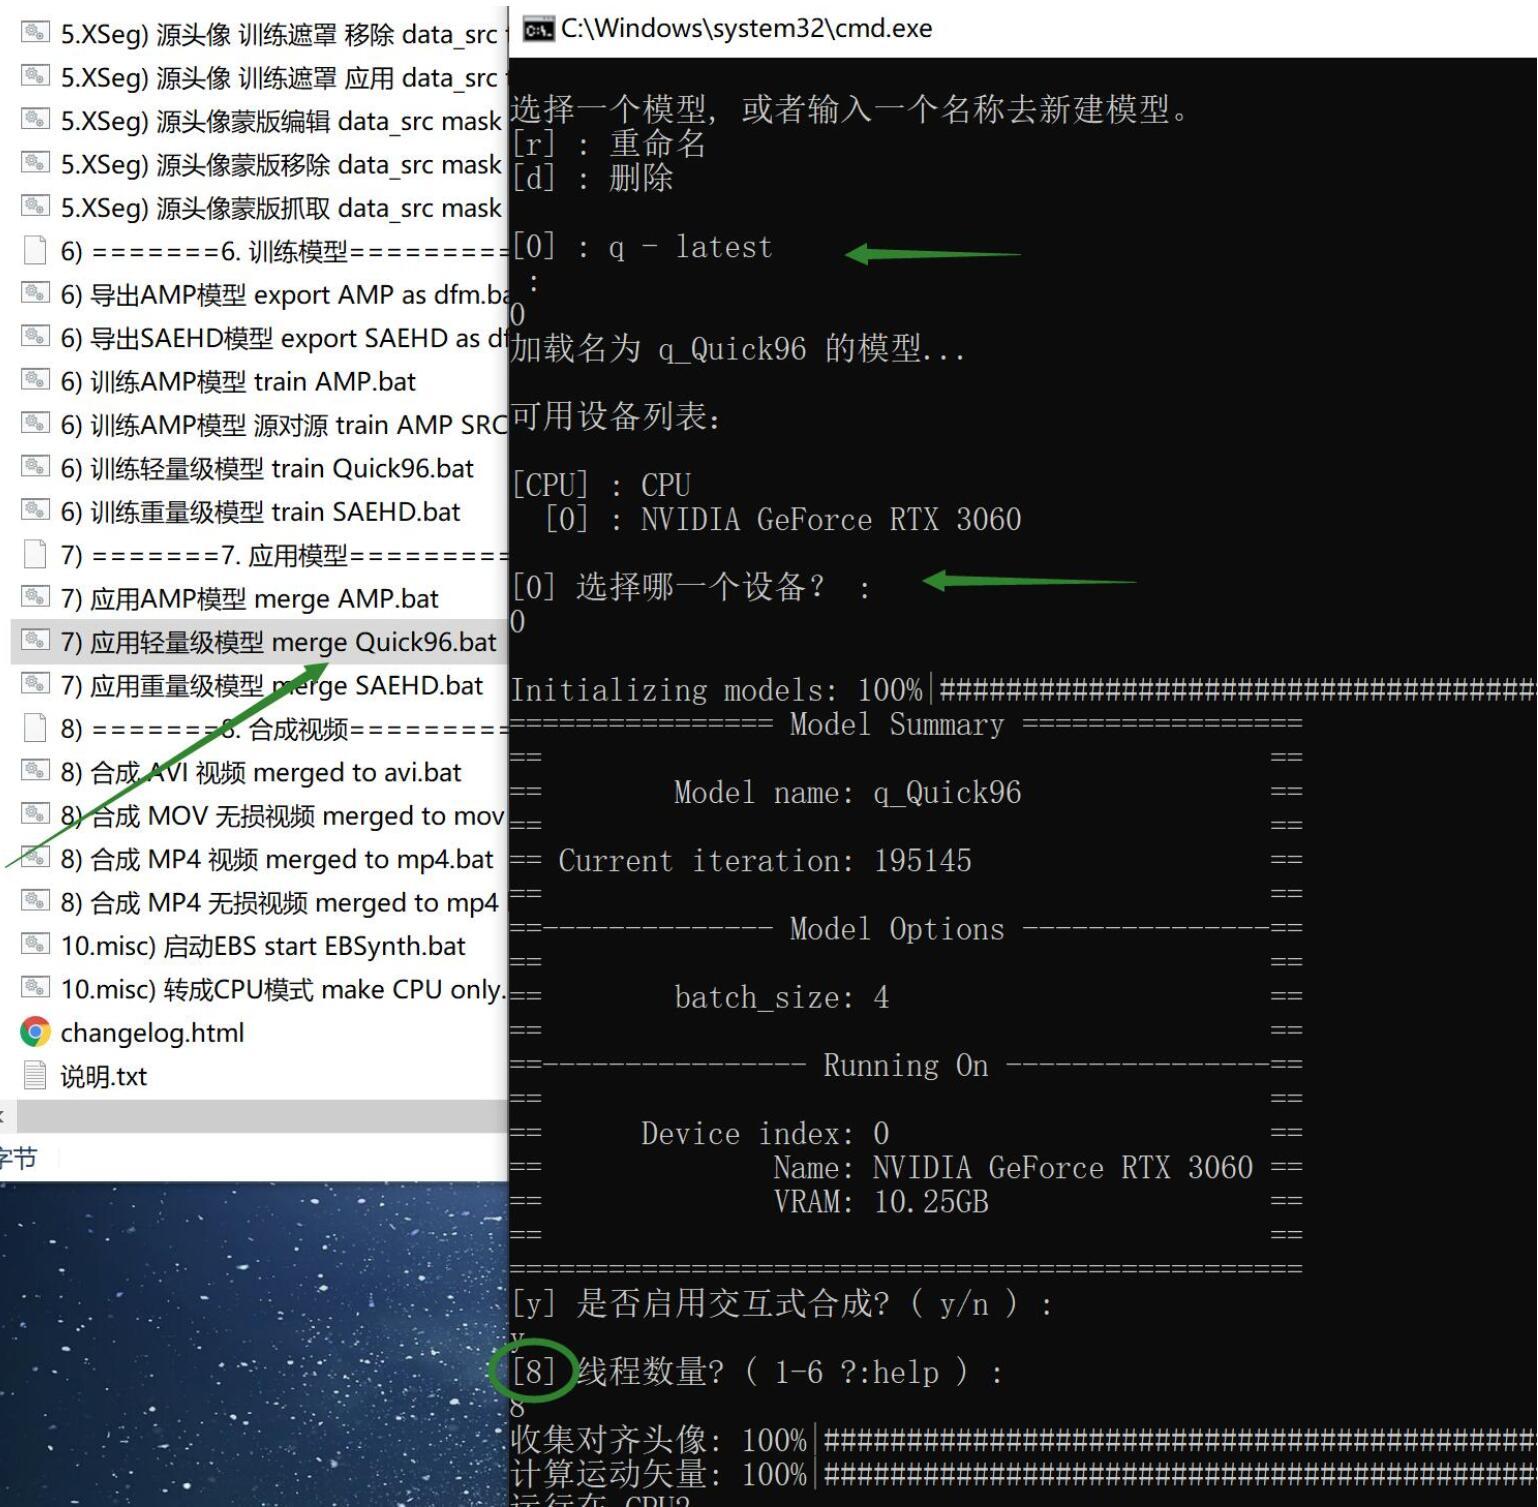Image resolution: width=1538 pixels, height=1507 pixels.
Task: Select file 导出AMP模型 export AMP as dfm
Action: point(284,295)
